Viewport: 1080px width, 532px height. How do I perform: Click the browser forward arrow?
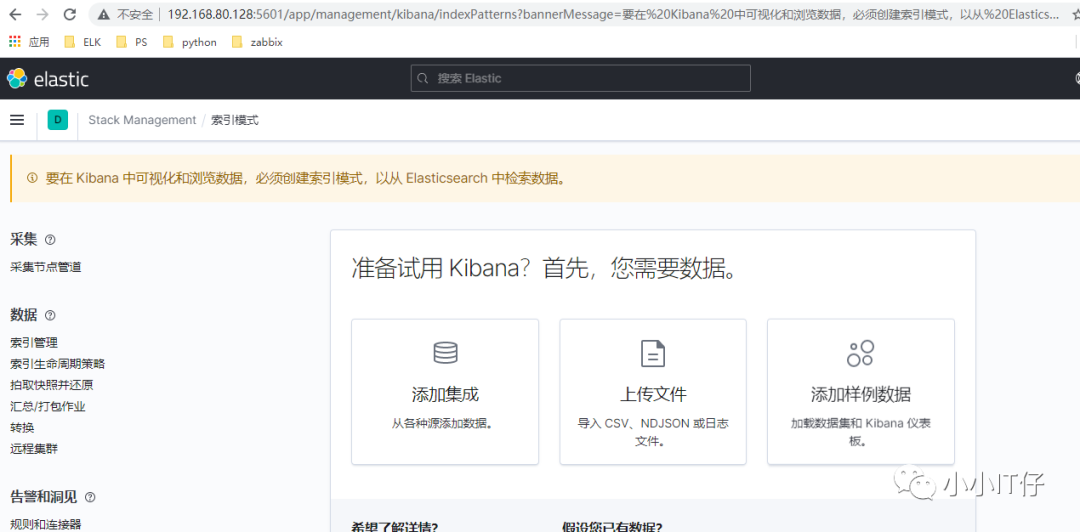(x=42, y=14)
